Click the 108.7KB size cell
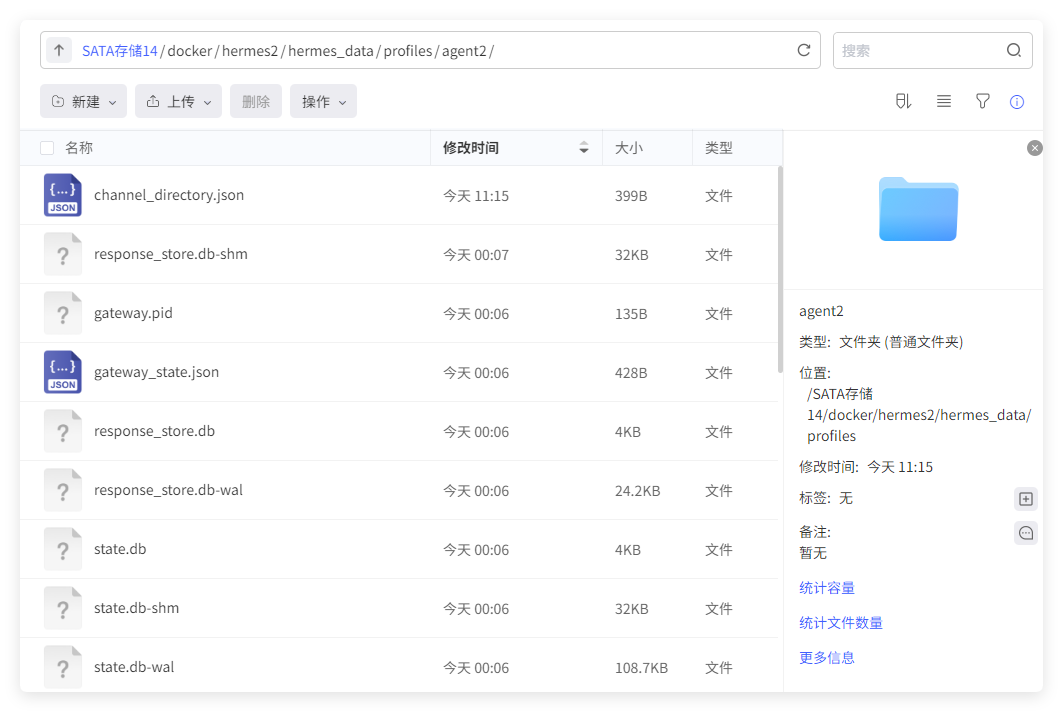The height and width of the screenshot is (712, 1063). (x=641, y=668)
